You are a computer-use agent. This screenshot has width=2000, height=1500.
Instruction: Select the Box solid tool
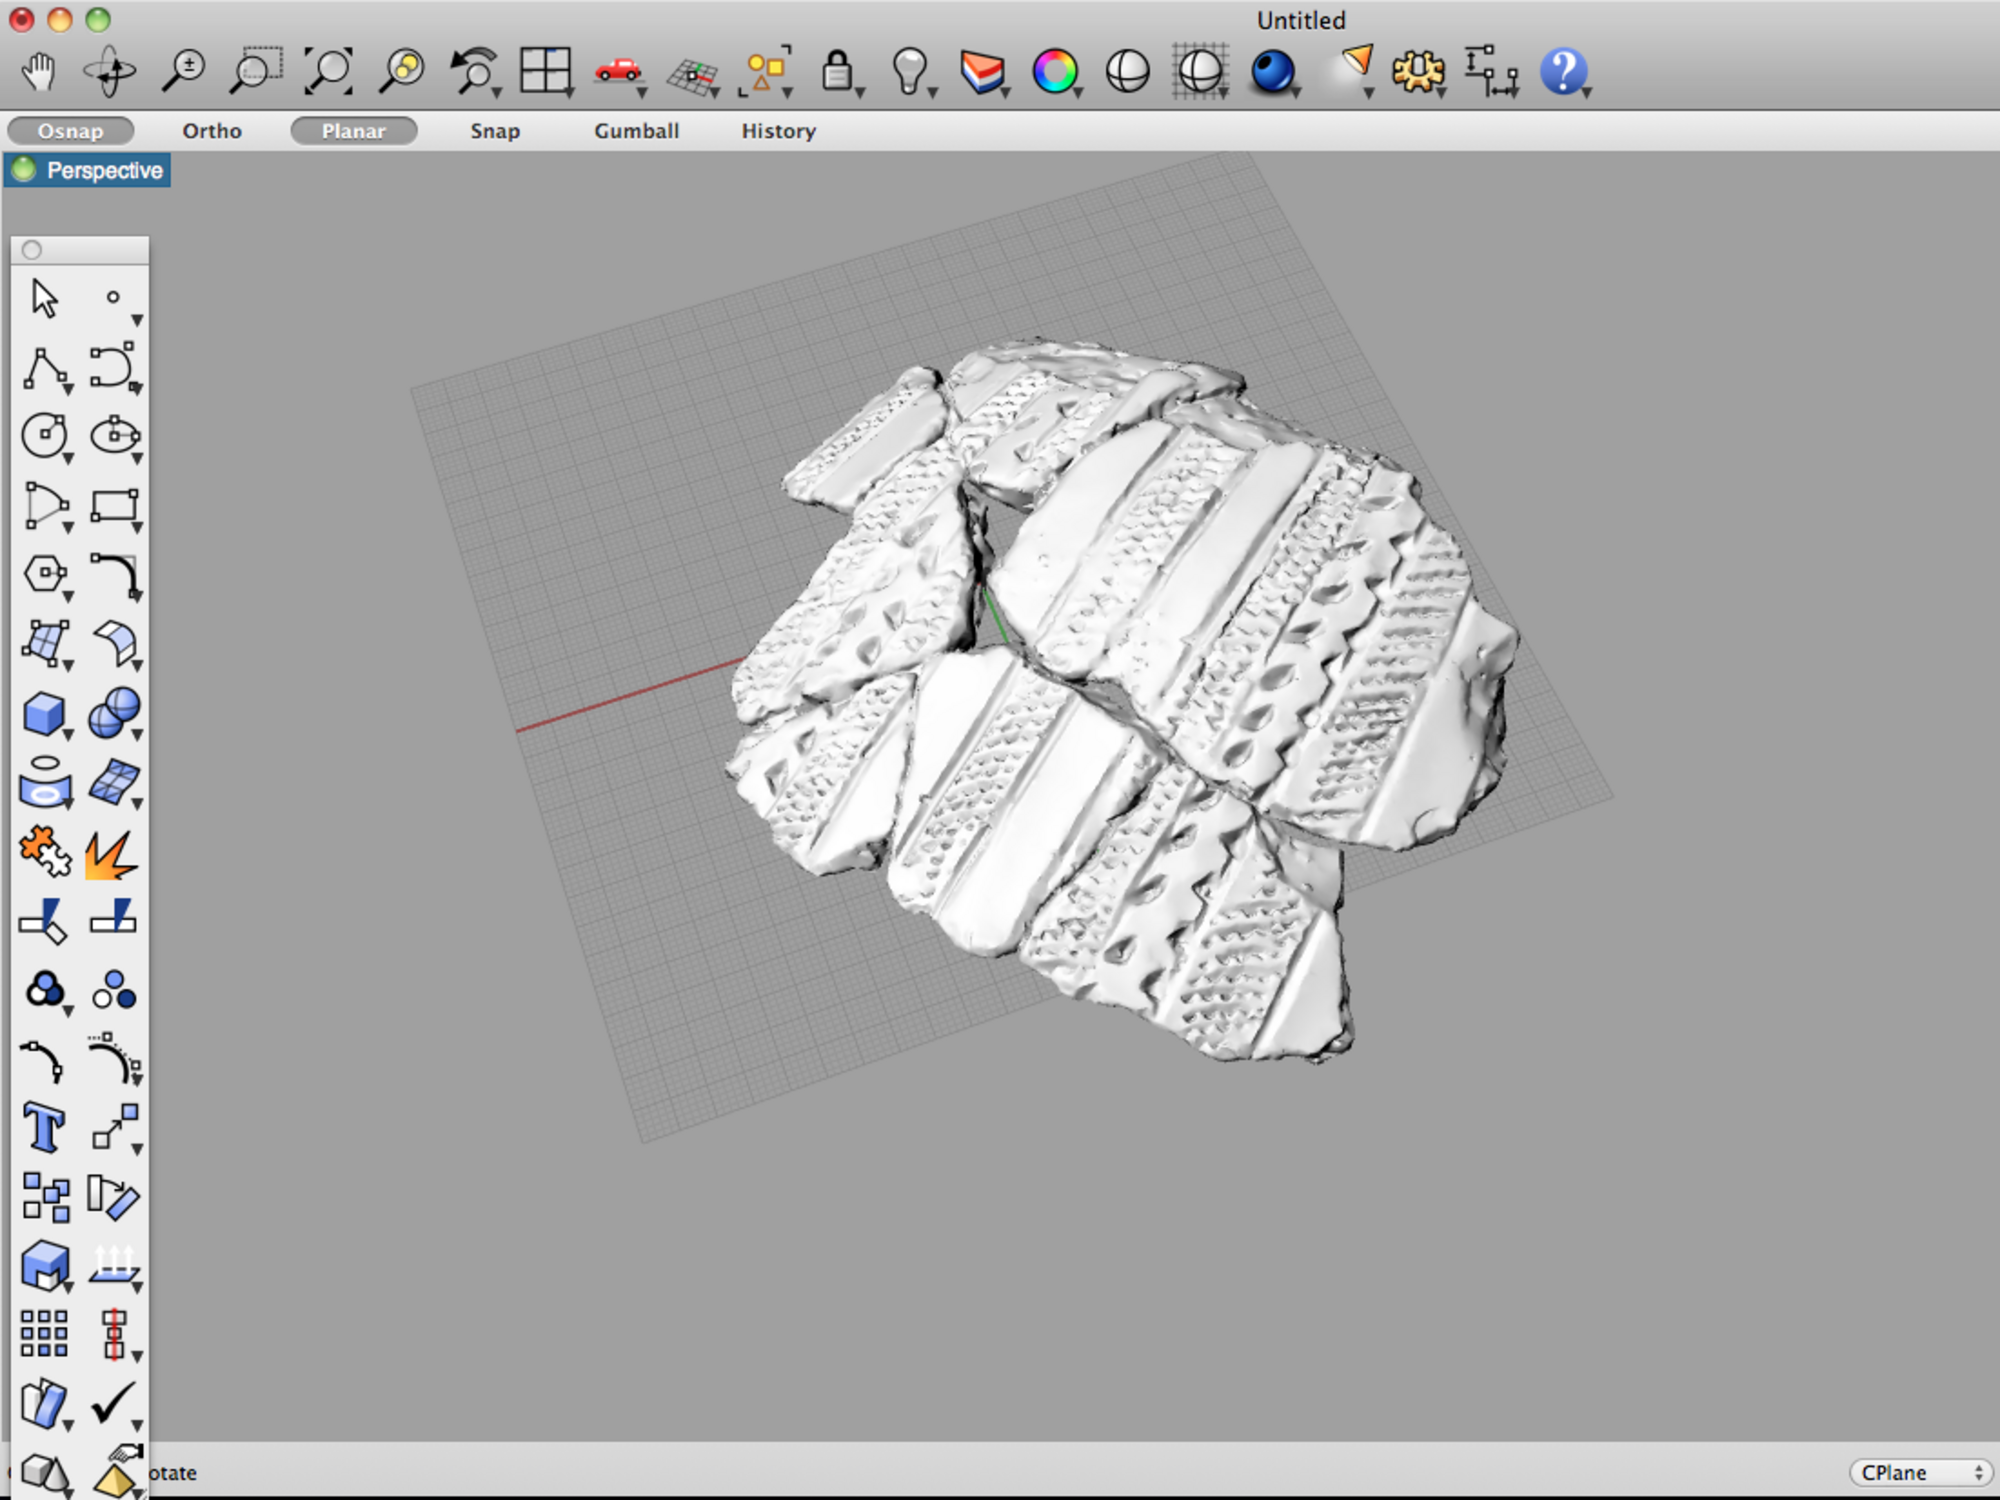(44, 714)
